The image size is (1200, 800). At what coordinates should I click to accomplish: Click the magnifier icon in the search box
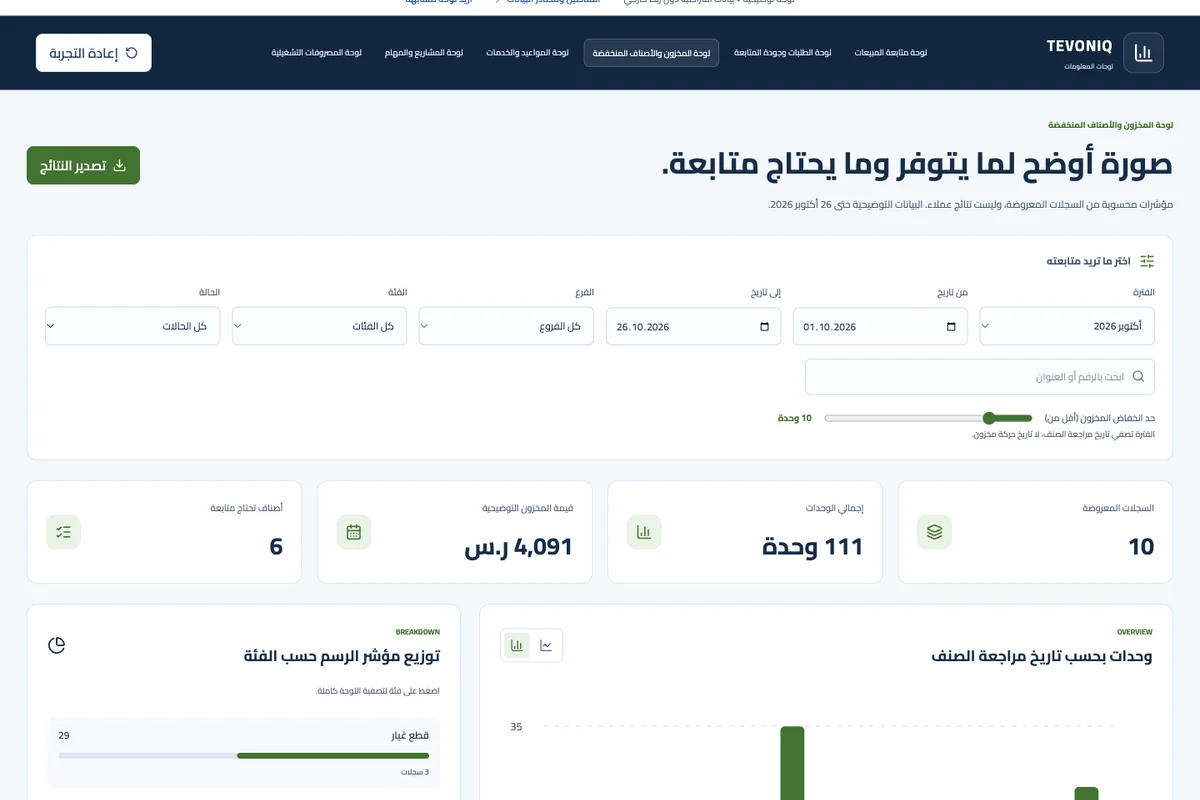(1138, 377)
